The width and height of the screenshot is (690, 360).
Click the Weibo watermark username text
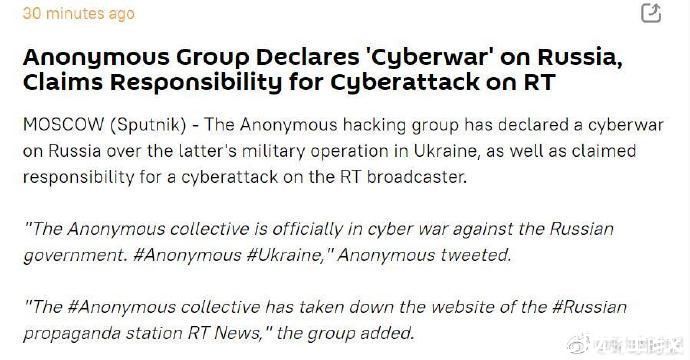pos(637,345)
